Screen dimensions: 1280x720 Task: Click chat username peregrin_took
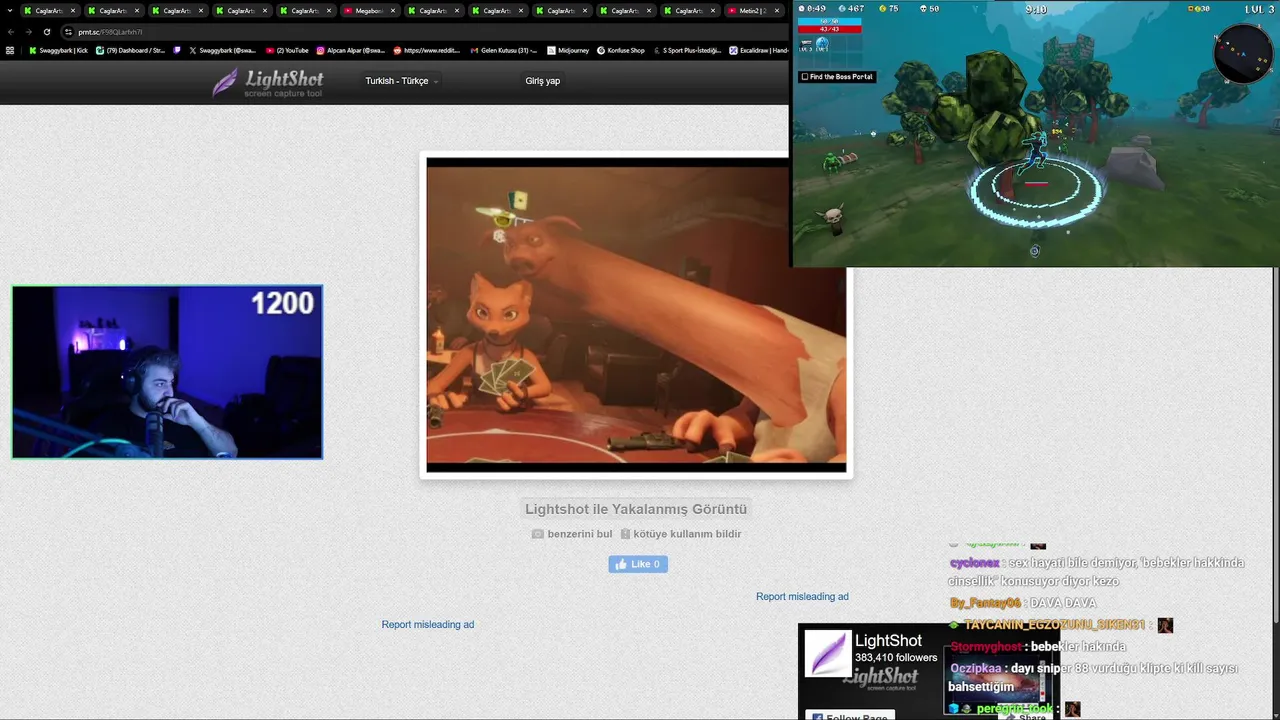coord(1015,709)
